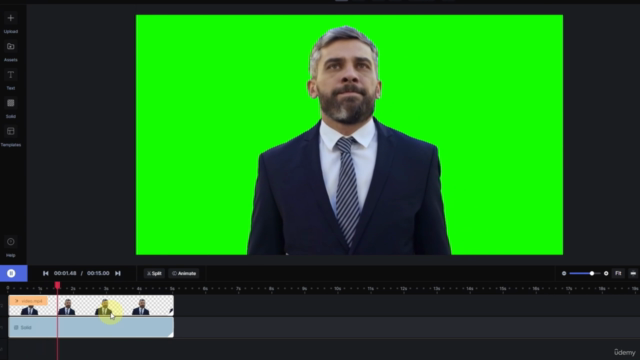The width and height of the screenshot is (640, 360).
Task: Click the Split button
Action: pos(154,273)
